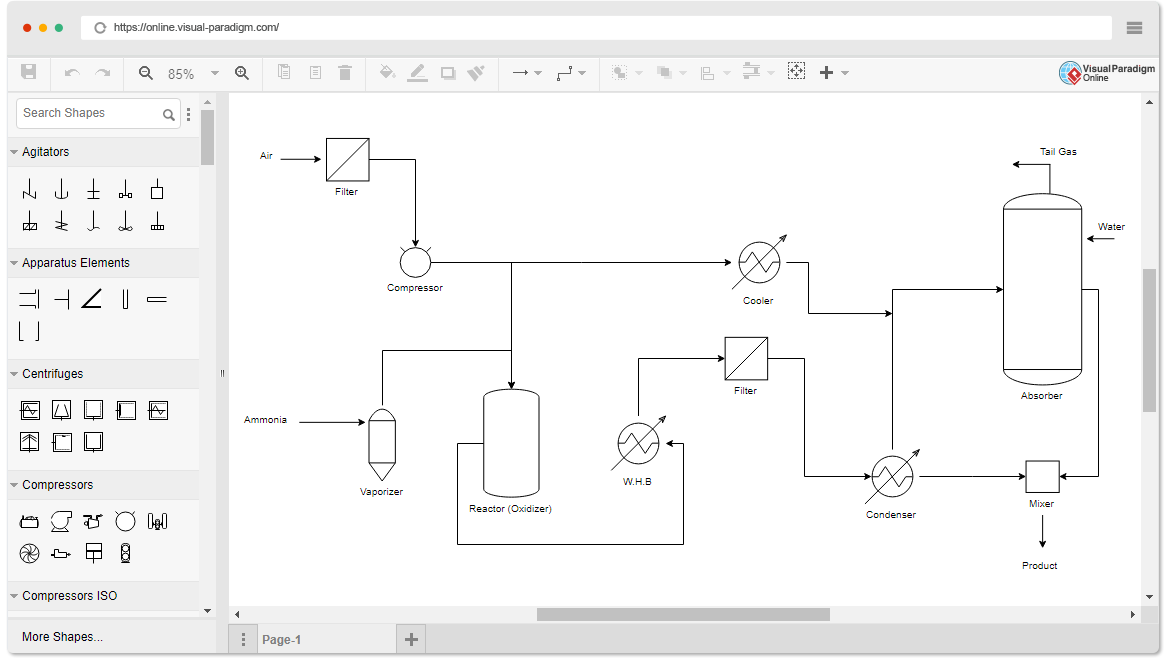This screenshot has height=665, width=1170.
Task: Click the Paste icon in toolbar
Action: pyautogui.click(x=316, y=72)
